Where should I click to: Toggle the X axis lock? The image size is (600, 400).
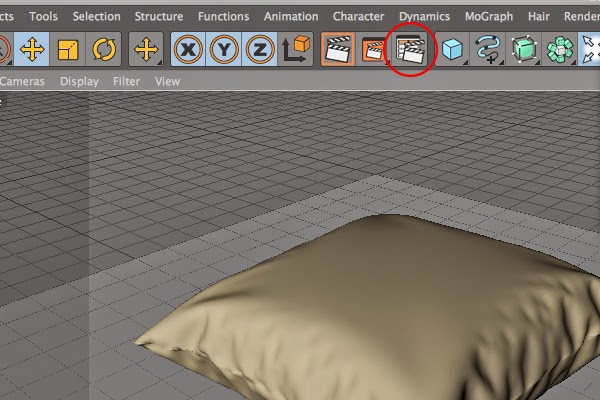point(188,49)
